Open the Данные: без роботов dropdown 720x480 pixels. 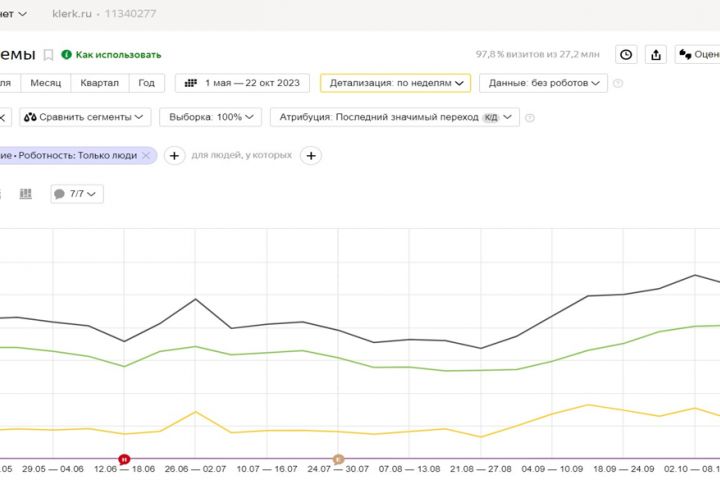[543, 84]
